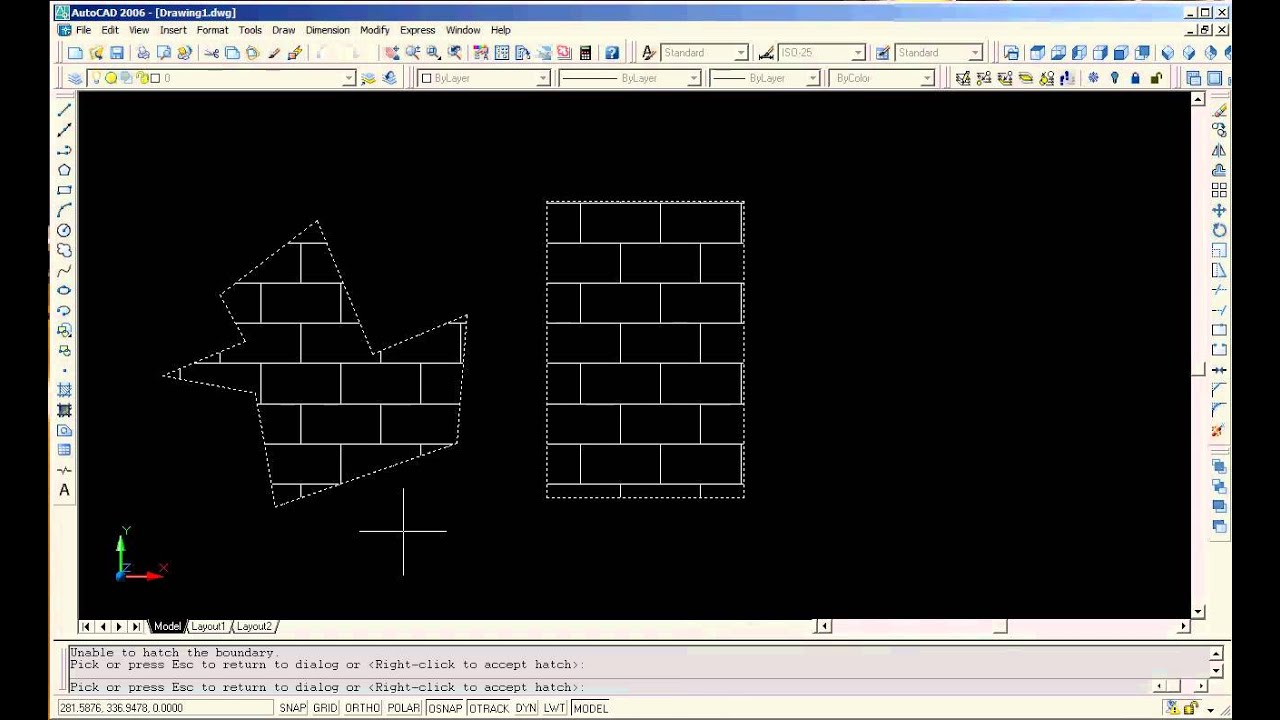Open the Draw menu
This screenshot has height=720, width=1280.
(x=283, y=30)
